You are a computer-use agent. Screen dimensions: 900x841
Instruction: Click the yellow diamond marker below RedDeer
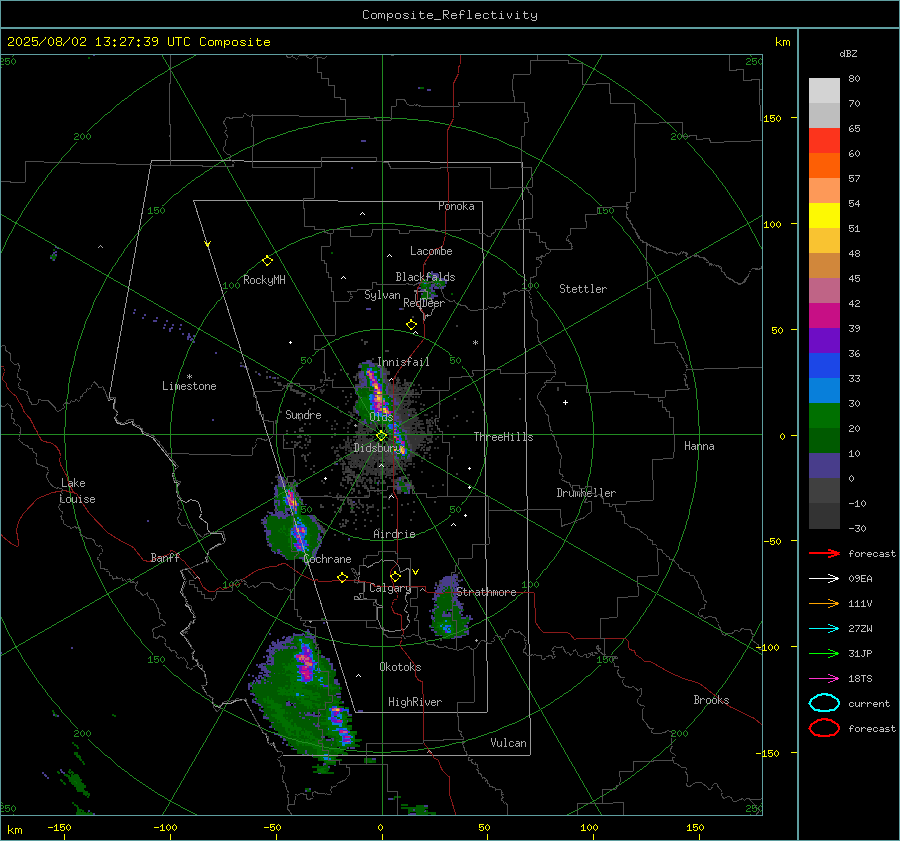click(x=411, y=325)
